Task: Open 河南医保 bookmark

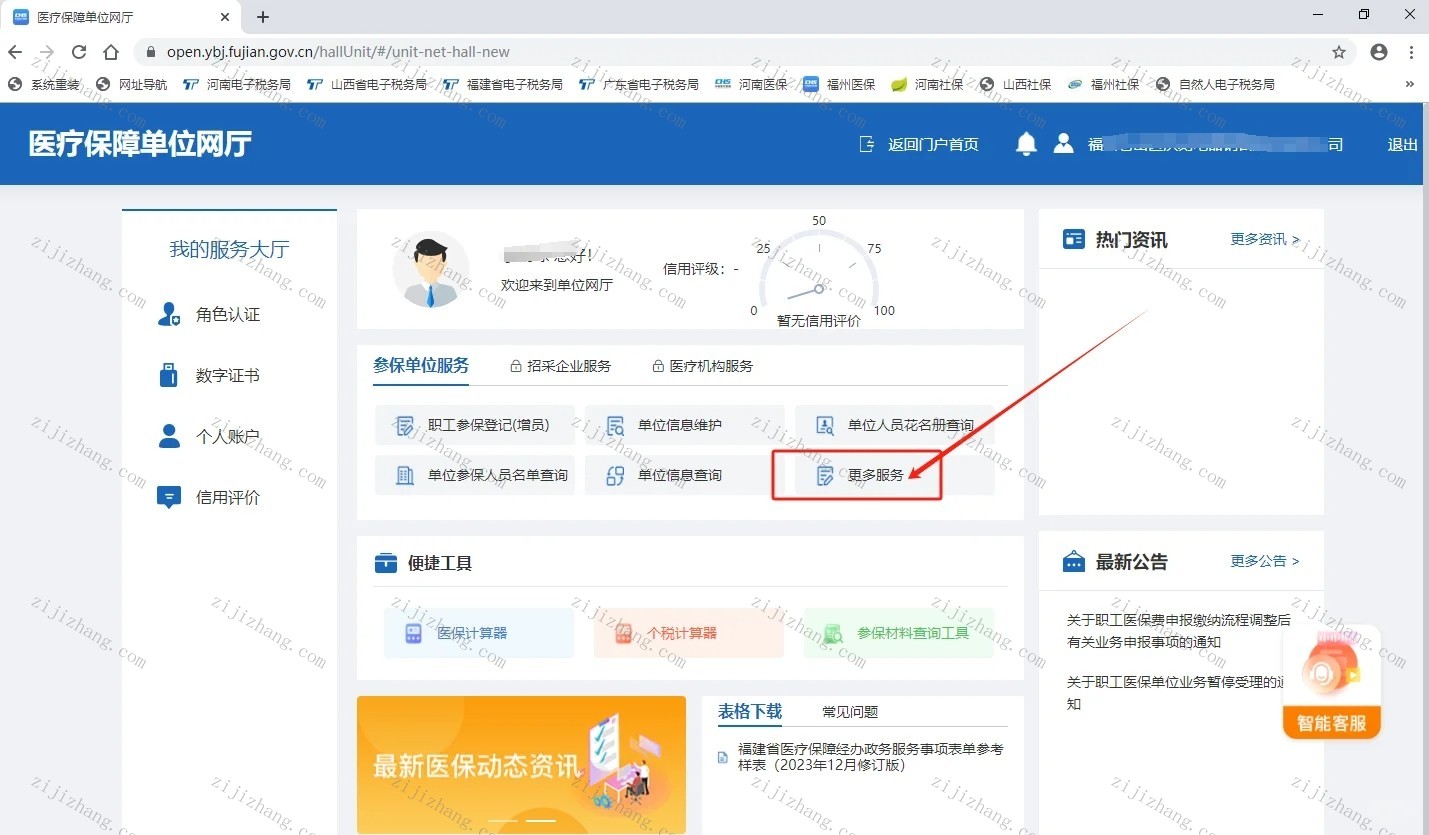Action: [752, 85]
